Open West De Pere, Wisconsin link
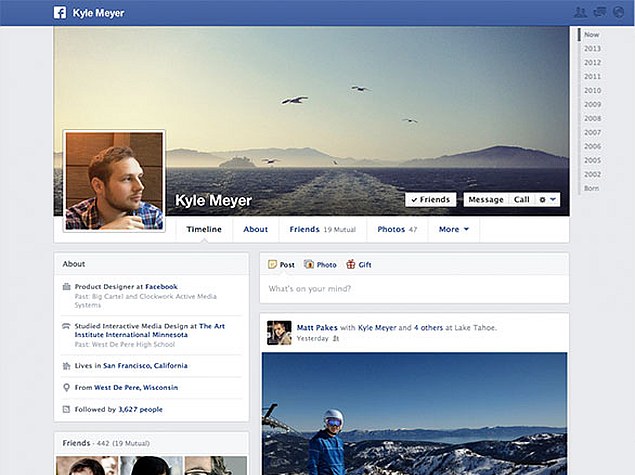 pos(136,388)
